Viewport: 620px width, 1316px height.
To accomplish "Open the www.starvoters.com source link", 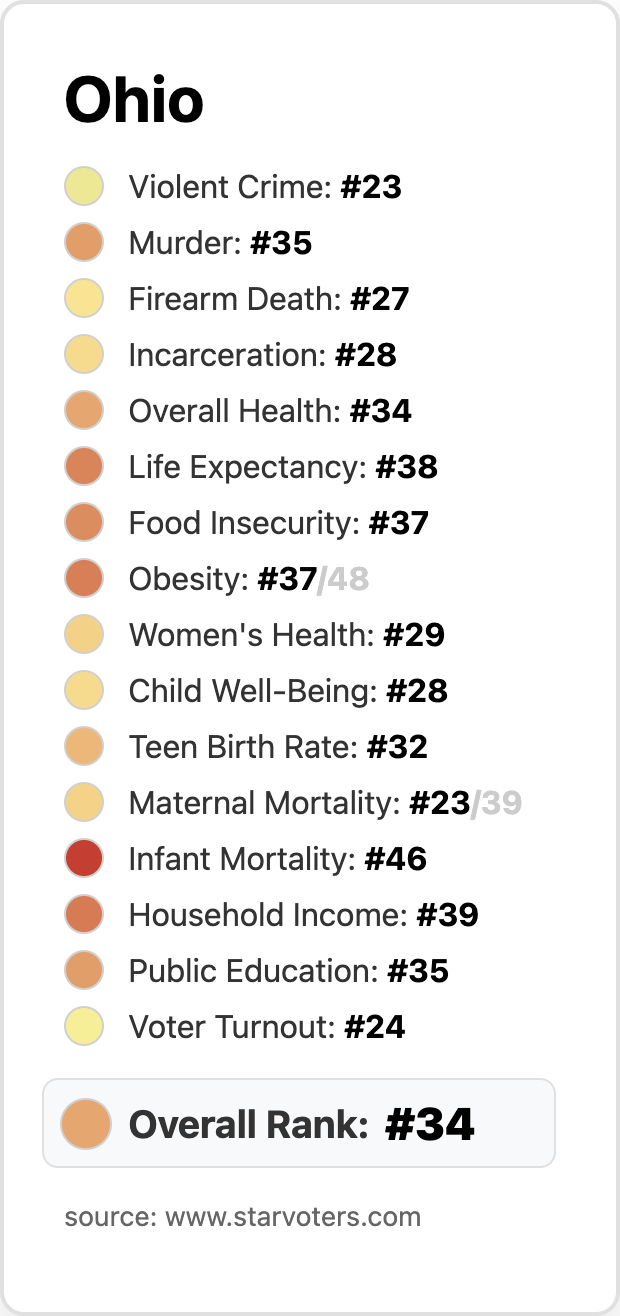I will pos(292,1217).
